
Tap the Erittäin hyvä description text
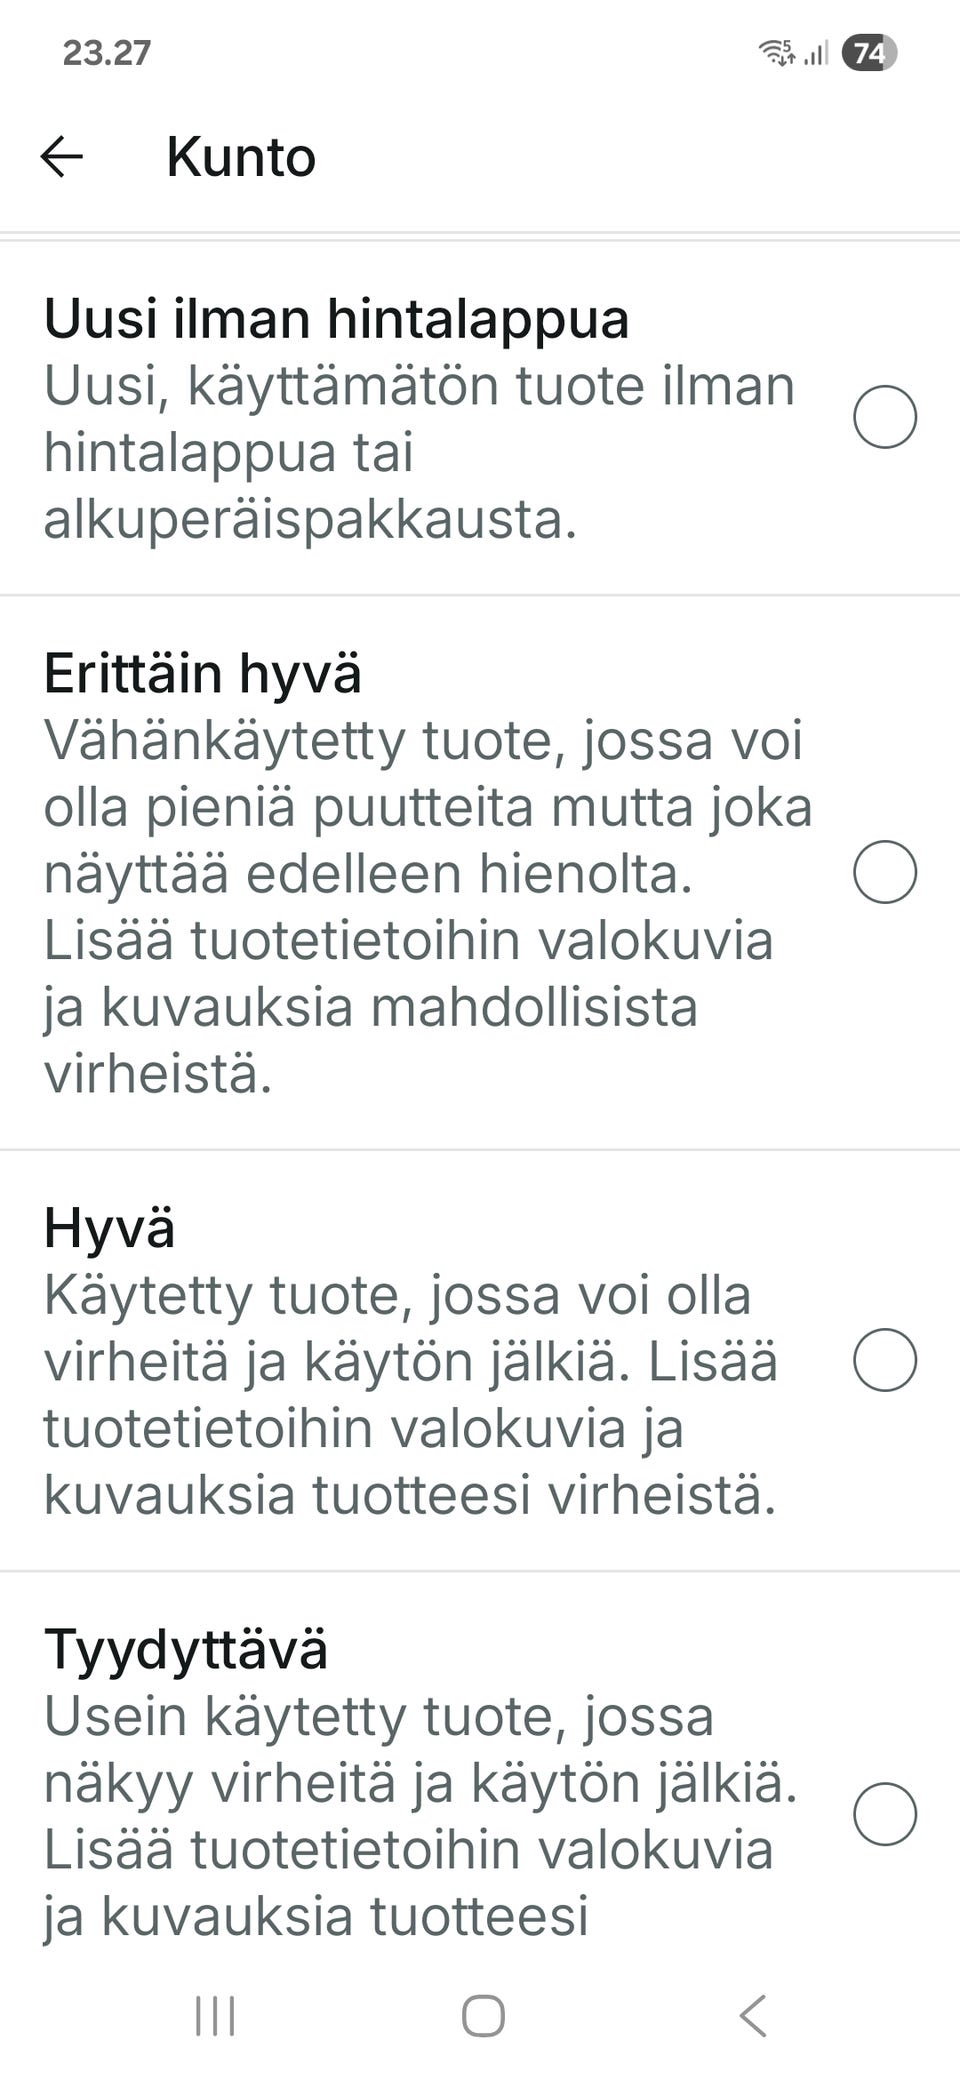420,900
